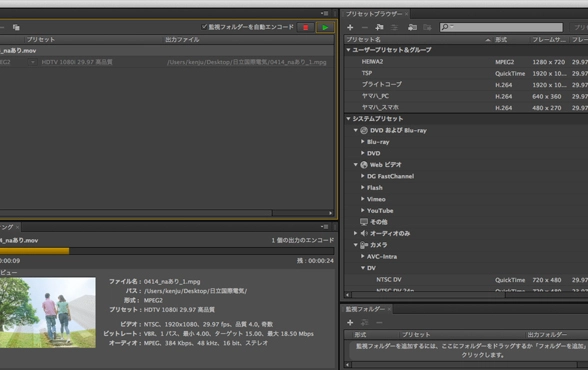Select the プリセットブラウザー tab

pyautogui.click(x=374, y=14)
